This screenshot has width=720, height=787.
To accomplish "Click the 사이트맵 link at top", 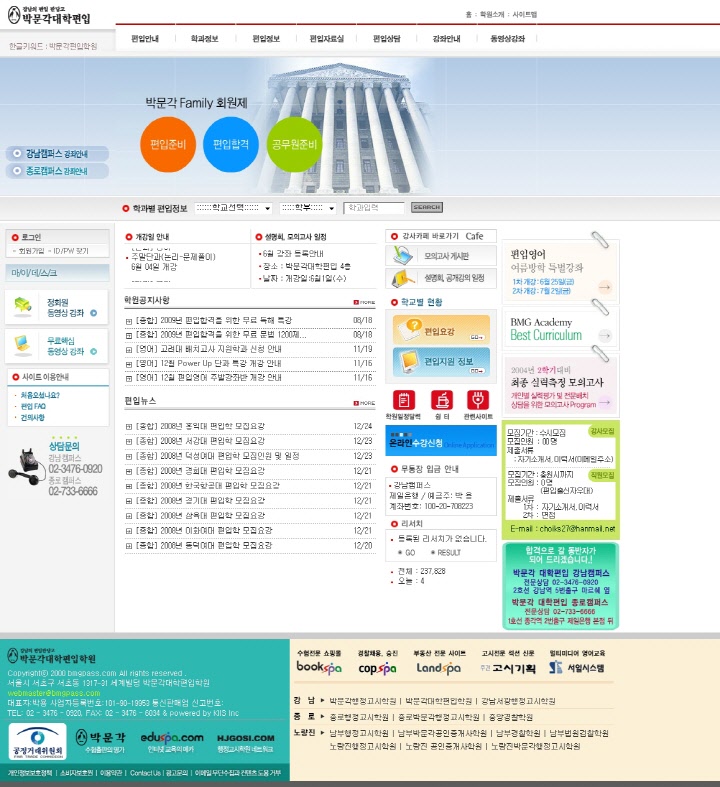I will point(525,15).
